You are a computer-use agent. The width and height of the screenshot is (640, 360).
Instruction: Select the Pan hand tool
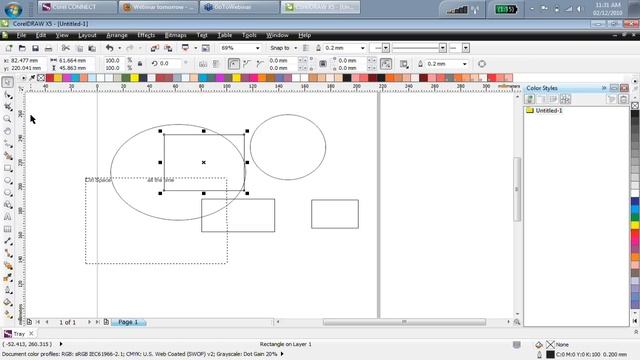7,131
